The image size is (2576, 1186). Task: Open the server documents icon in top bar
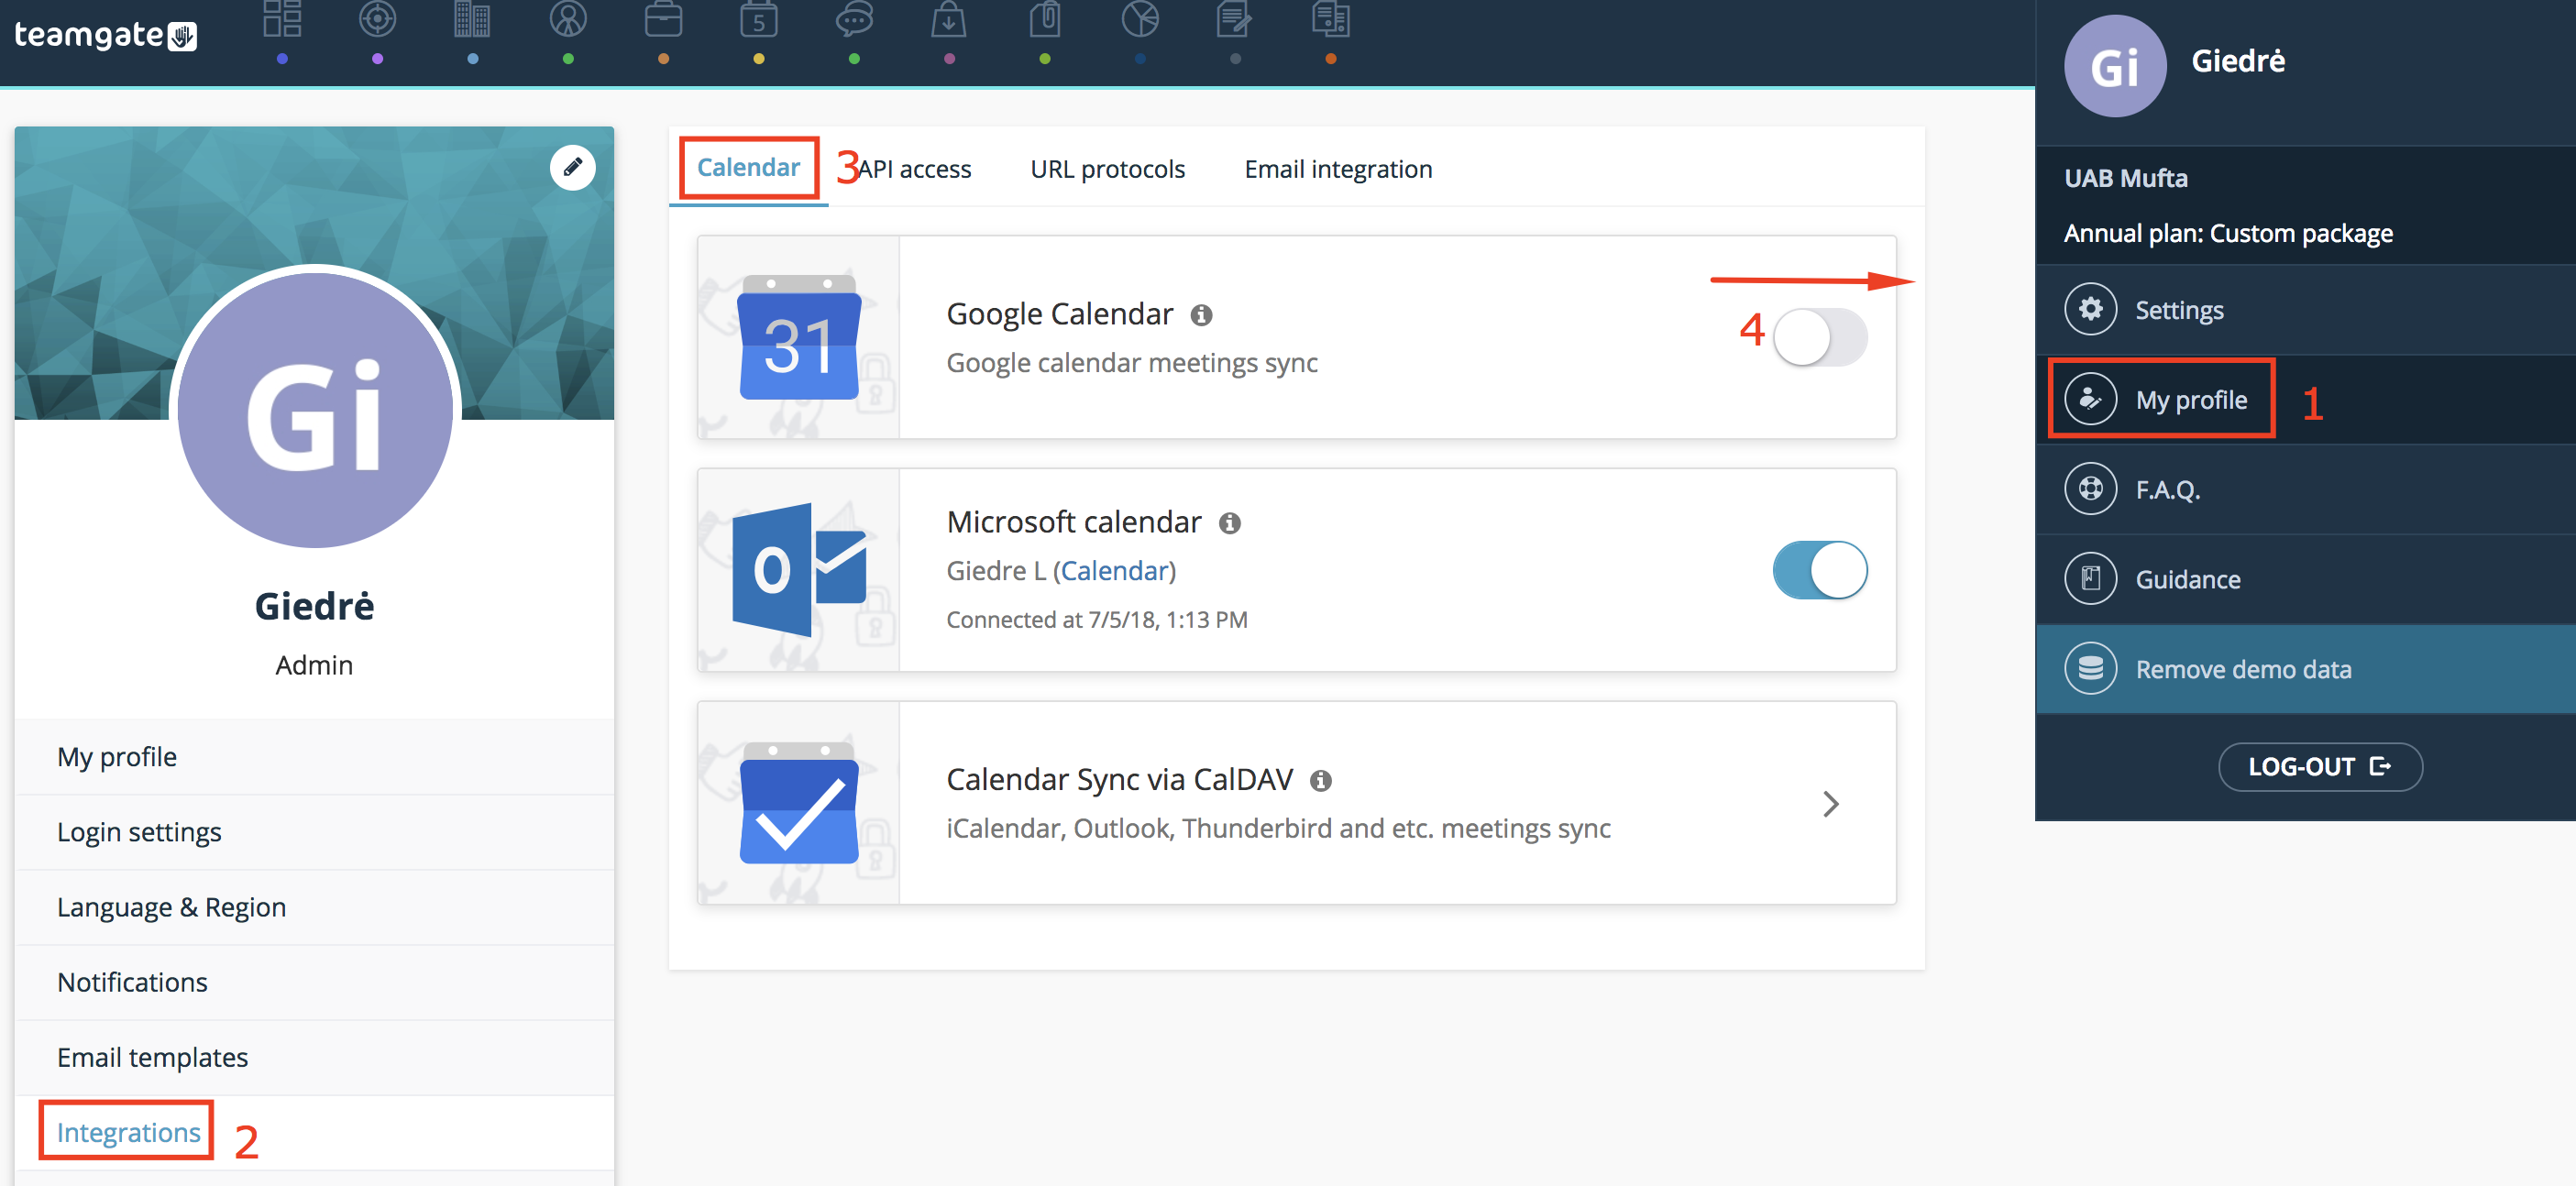click(1331, 19)
